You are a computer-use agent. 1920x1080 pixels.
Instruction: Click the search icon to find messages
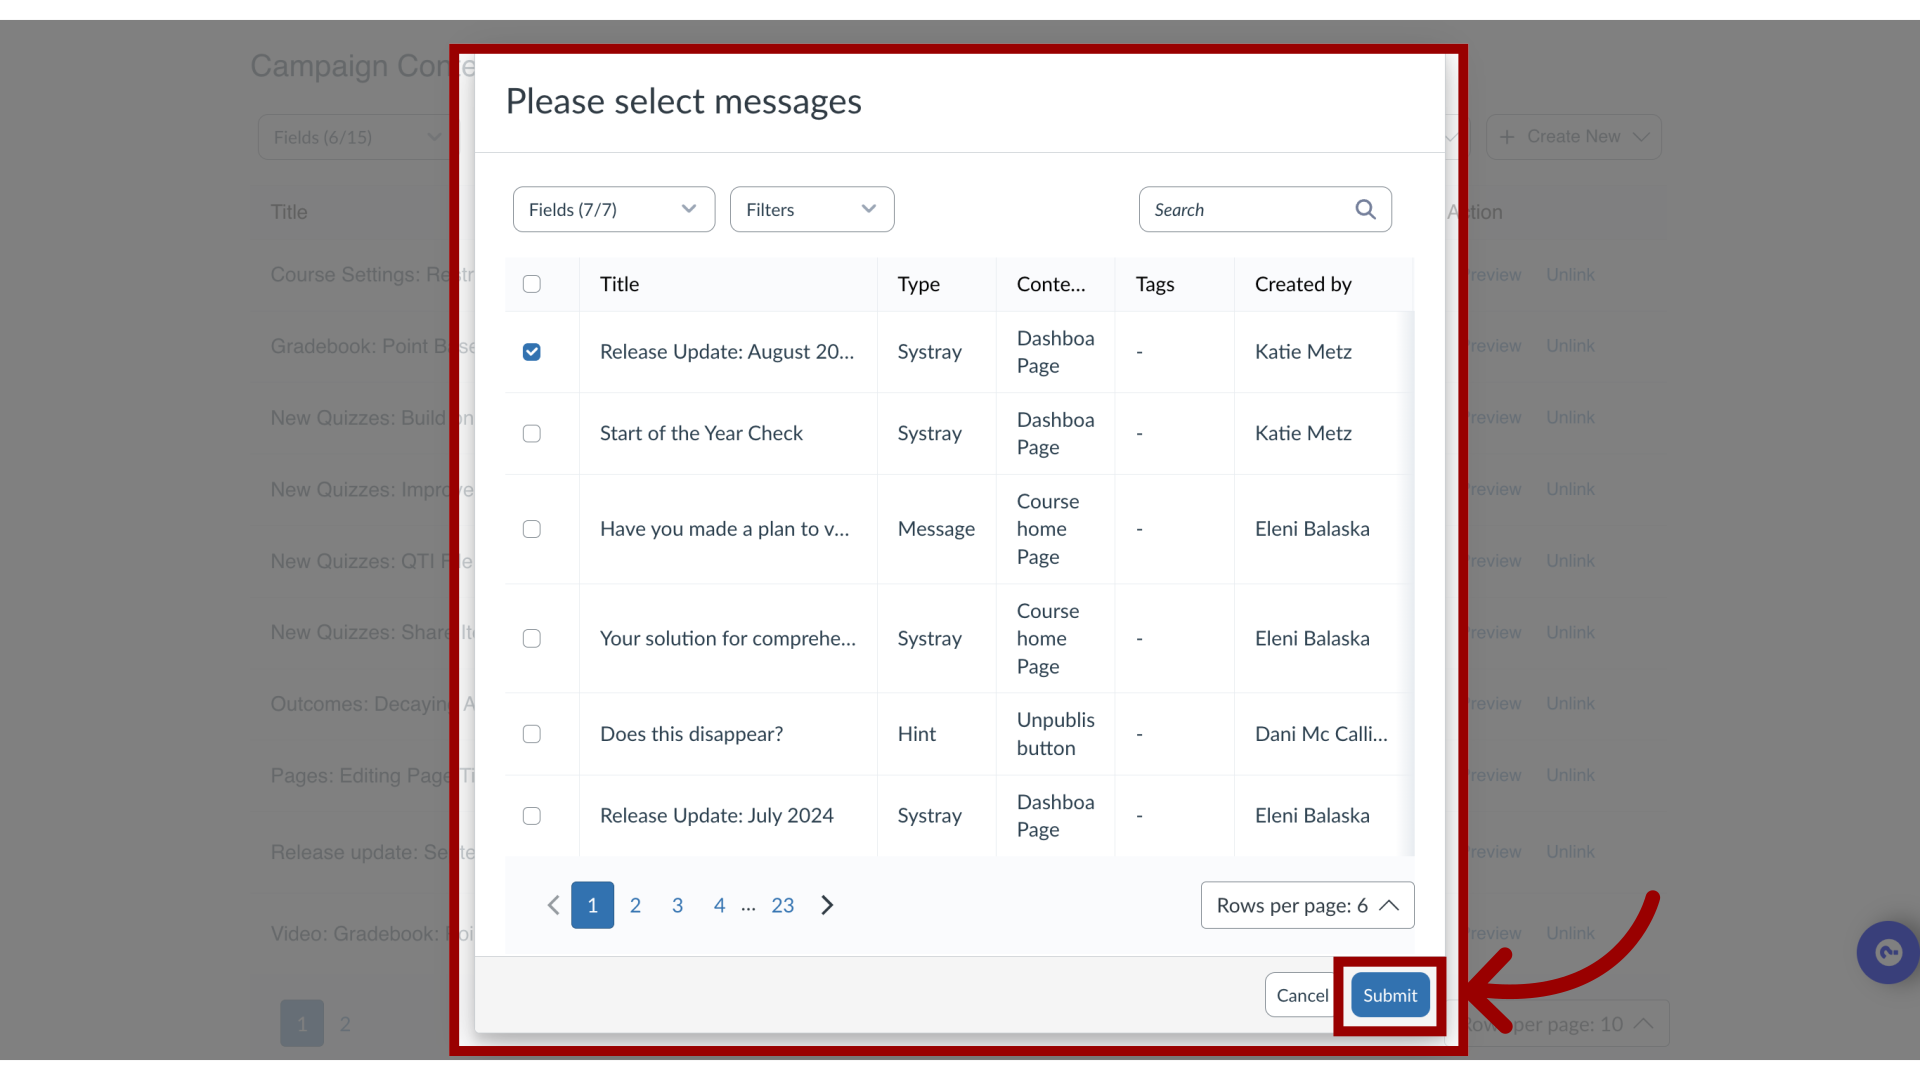click(x=1366, y=208)
